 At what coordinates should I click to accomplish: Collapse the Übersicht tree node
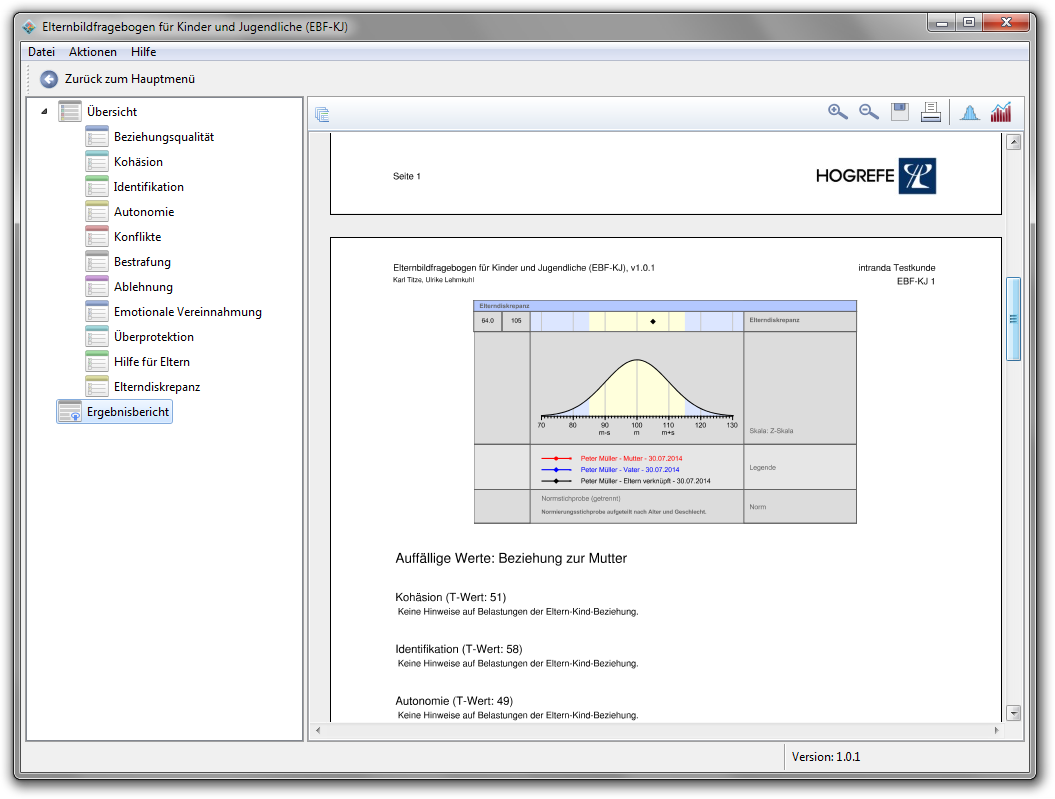[44, 112]
